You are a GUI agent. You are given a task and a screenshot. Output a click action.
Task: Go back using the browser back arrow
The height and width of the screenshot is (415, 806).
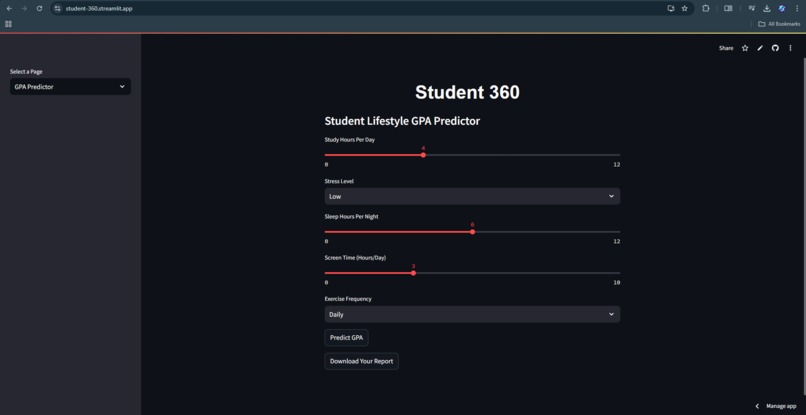coord(9,8)
